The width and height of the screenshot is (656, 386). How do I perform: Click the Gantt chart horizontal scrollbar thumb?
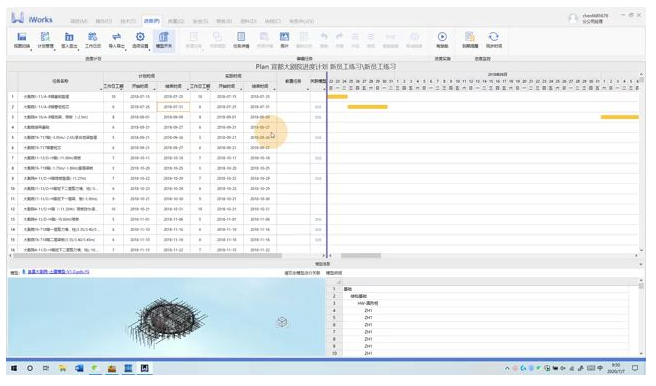pyautogui.click(x=361, y=256)
